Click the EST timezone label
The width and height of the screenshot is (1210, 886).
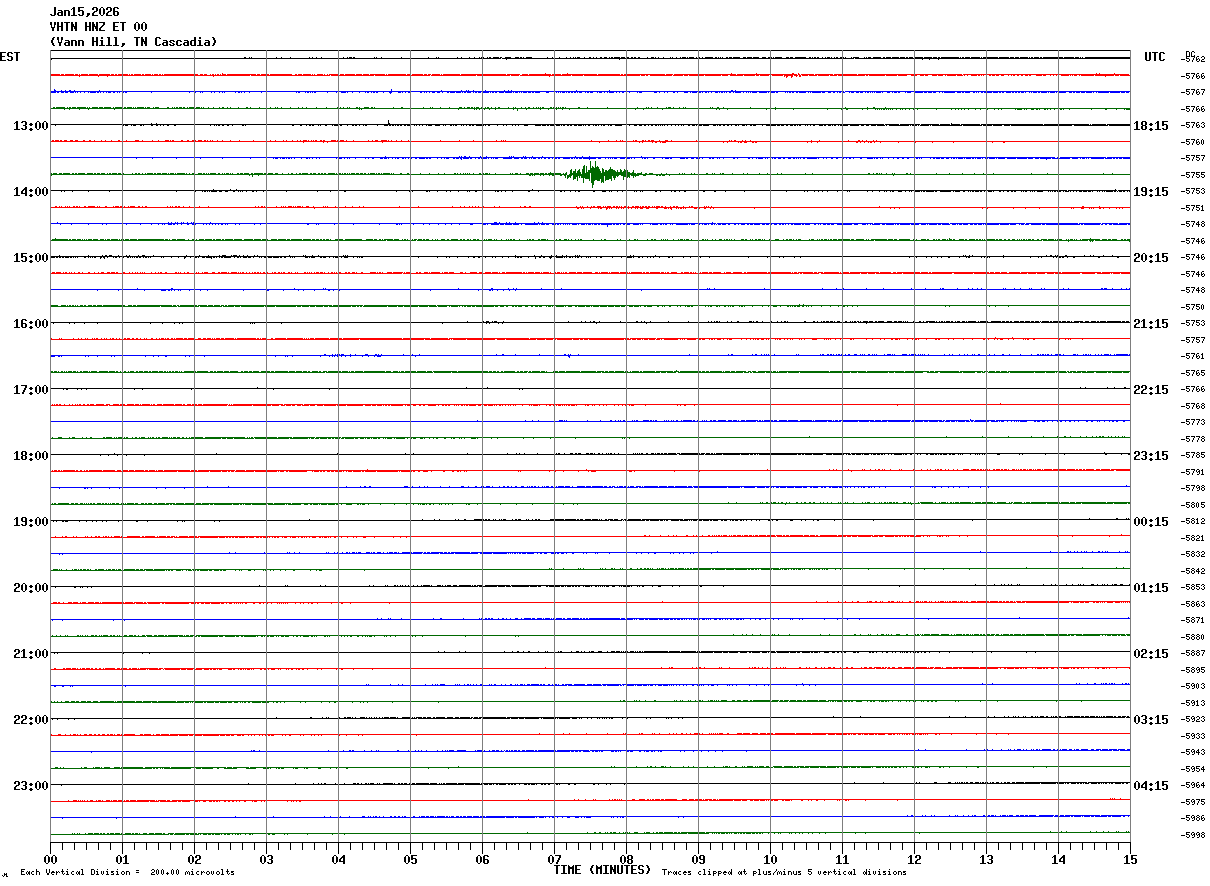[10, 57]
